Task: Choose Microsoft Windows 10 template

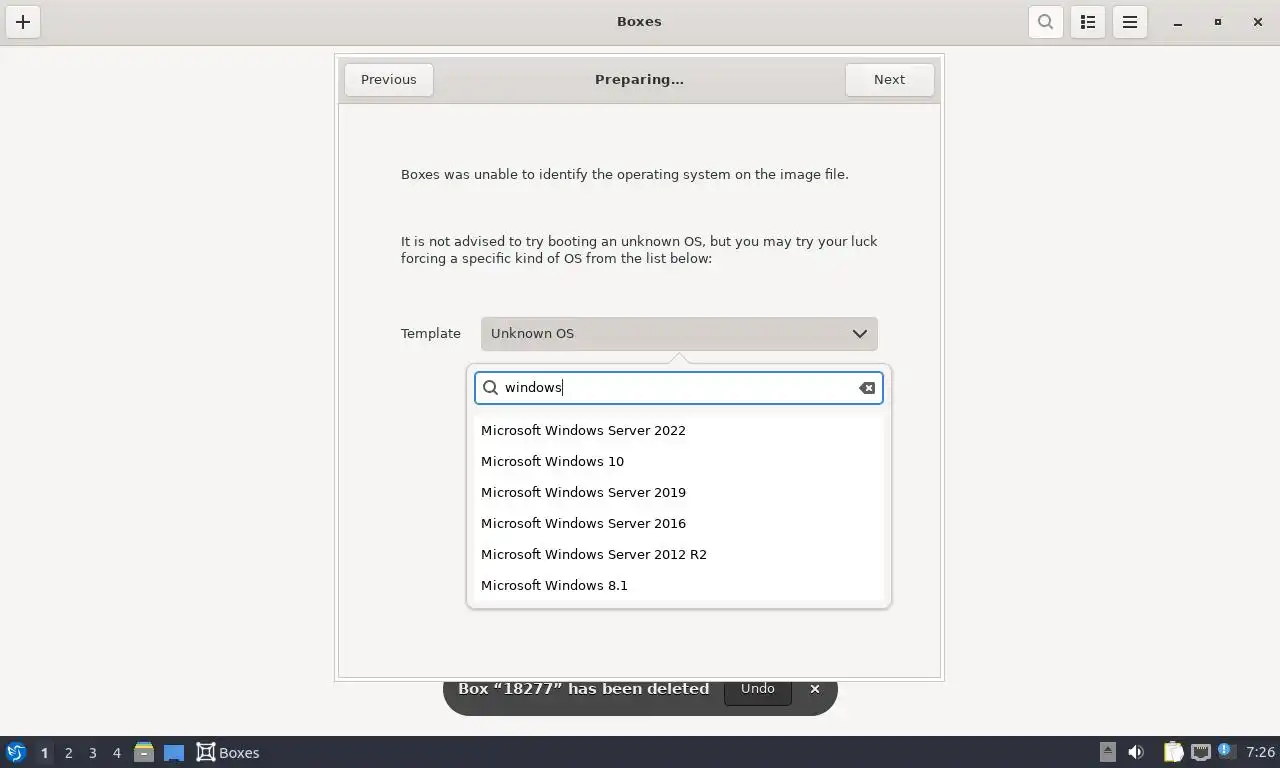Action: 679,462
